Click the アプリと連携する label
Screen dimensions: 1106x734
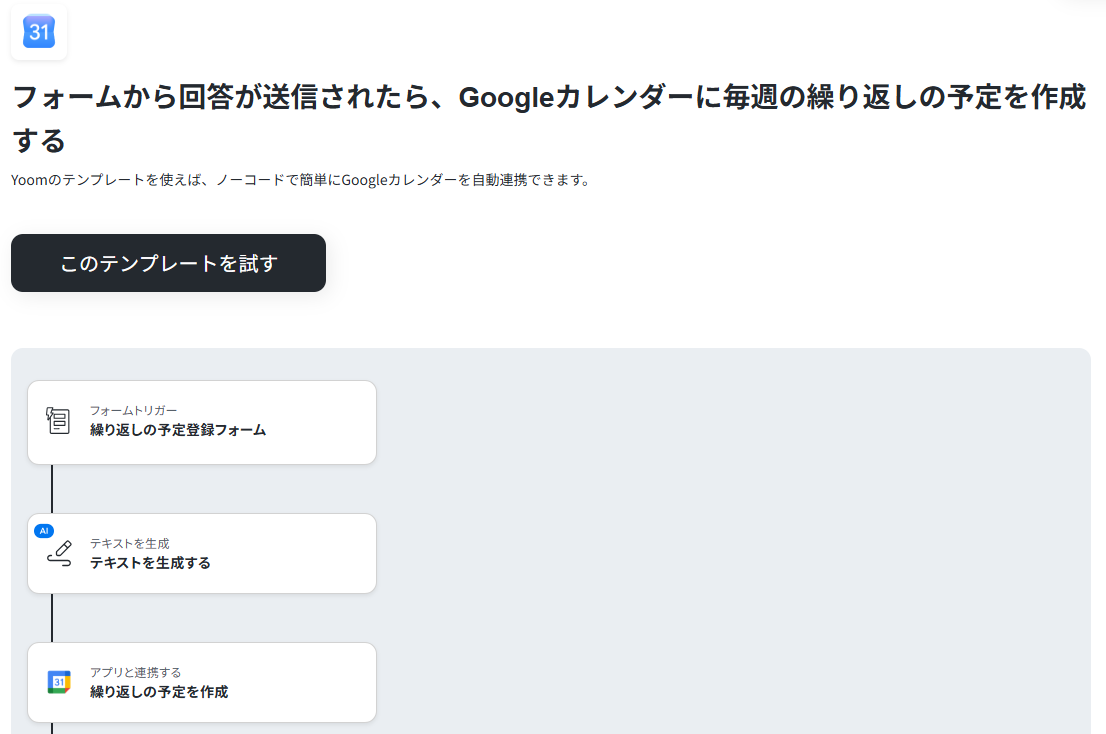pyautogui.click(x=135, y=673)
